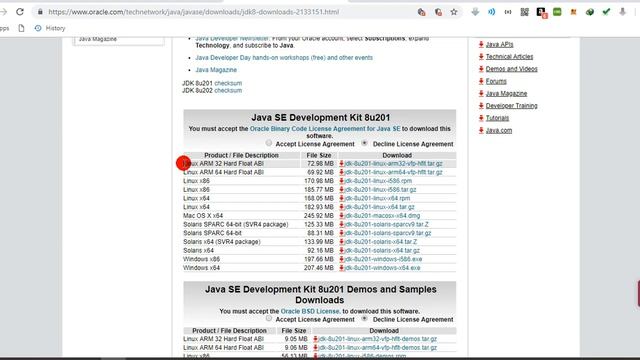Viewport: 640px width, 360px height.
Task: Download jdk-8u201-solaris-sparcv9.tar.gz
Action: click(x=388, y=233)
